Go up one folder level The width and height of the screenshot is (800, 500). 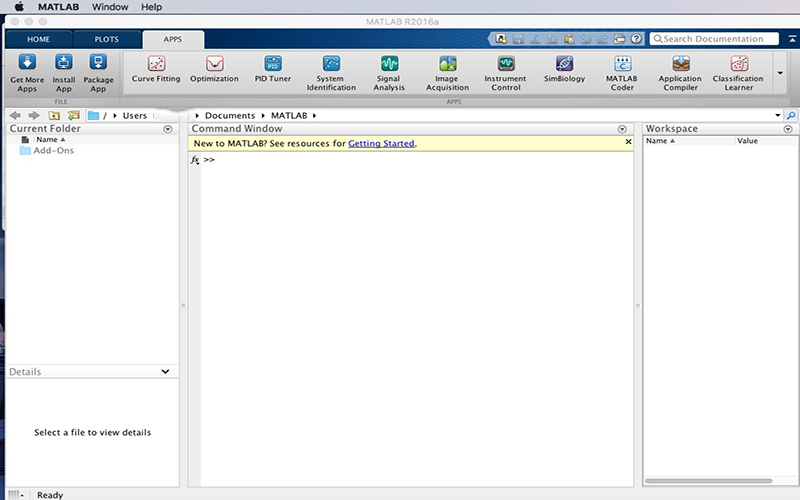pyautogui.click(x=54, y=115)
